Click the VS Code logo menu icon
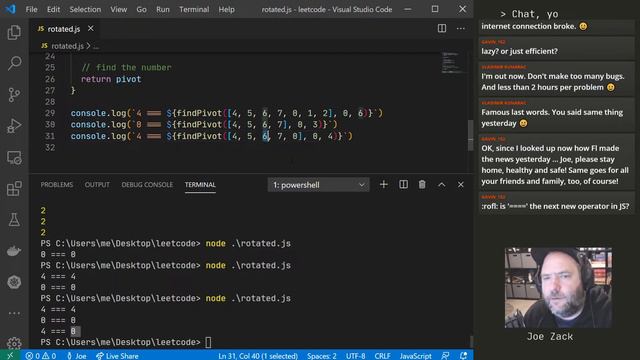640x360 pixels. click(x=11, y=9)
